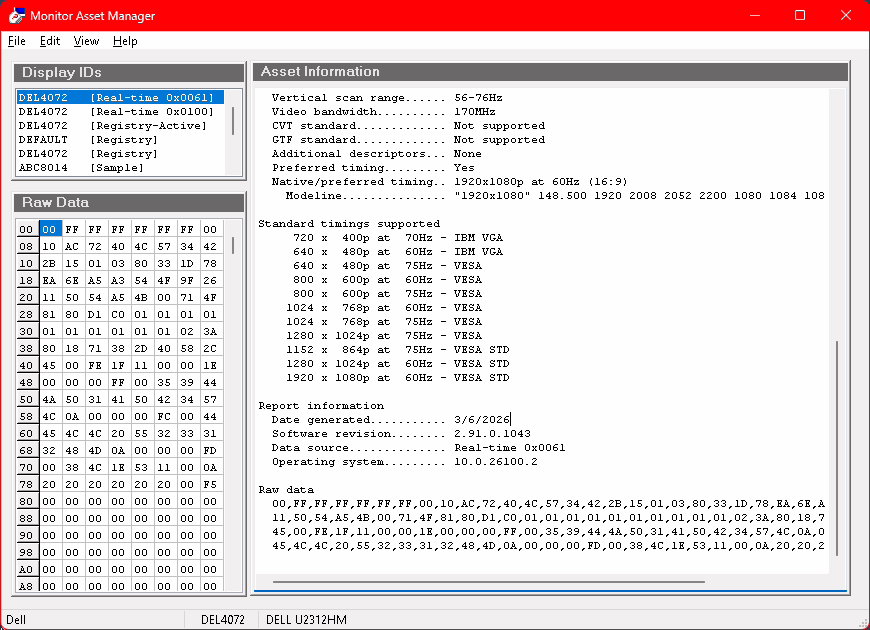
Task: Open the Edit menu
Action: (x=50, y=41)
